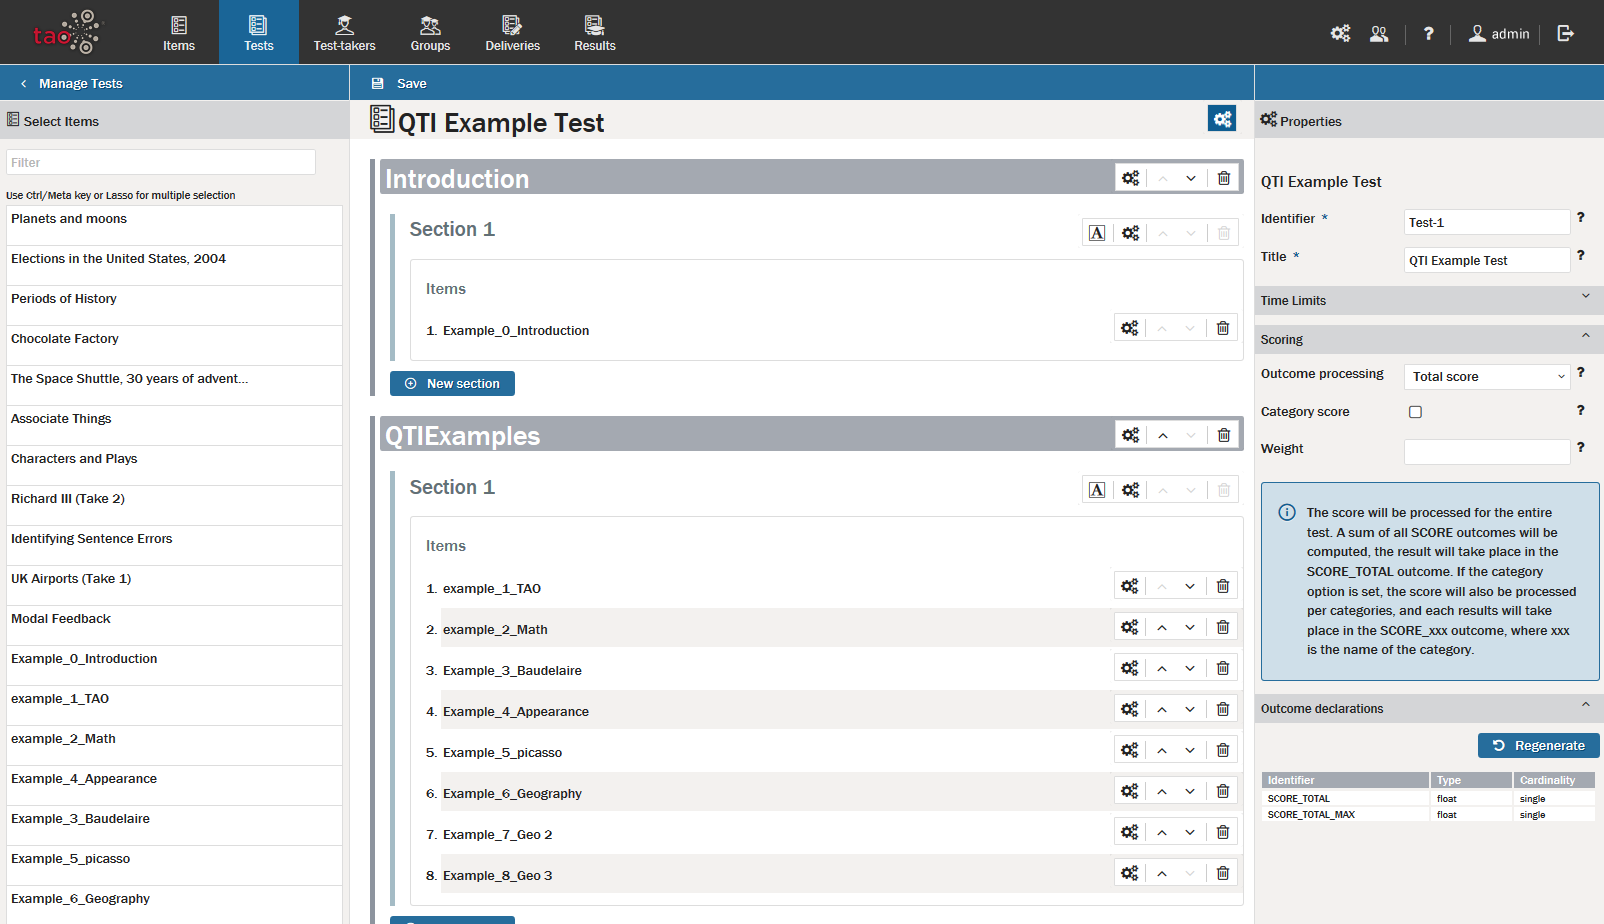Add a New section to Introduction
Screen dimensions: 1604x924
452,384
